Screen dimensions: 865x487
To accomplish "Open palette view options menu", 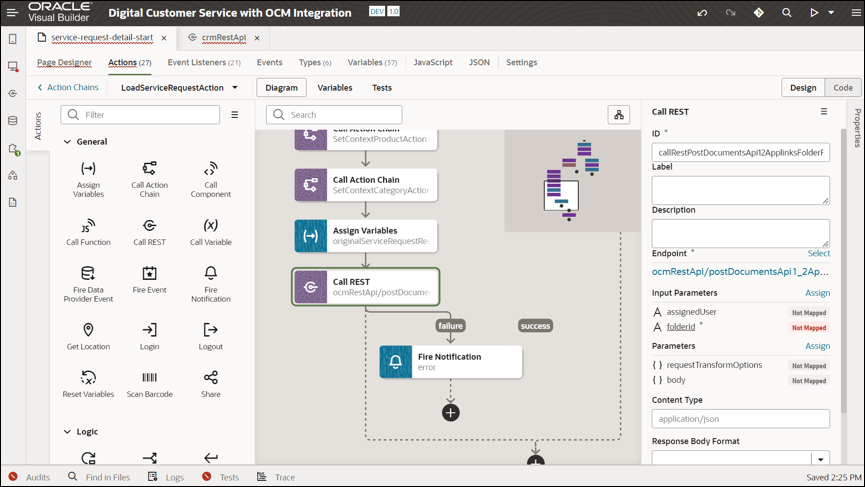I will (234, 115).
